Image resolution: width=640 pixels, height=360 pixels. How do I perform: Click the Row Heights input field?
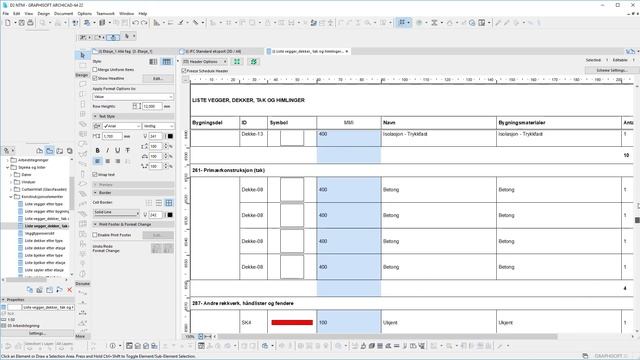152,106
